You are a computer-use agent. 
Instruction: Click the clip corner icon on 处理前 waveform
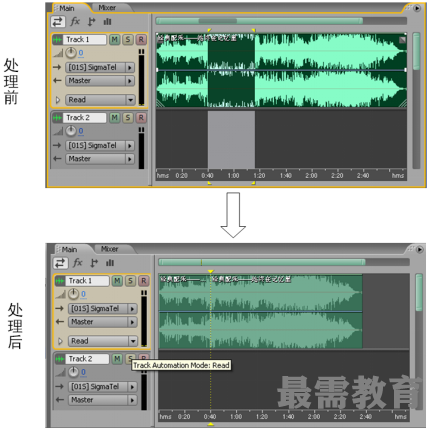(x=403, y=40)
